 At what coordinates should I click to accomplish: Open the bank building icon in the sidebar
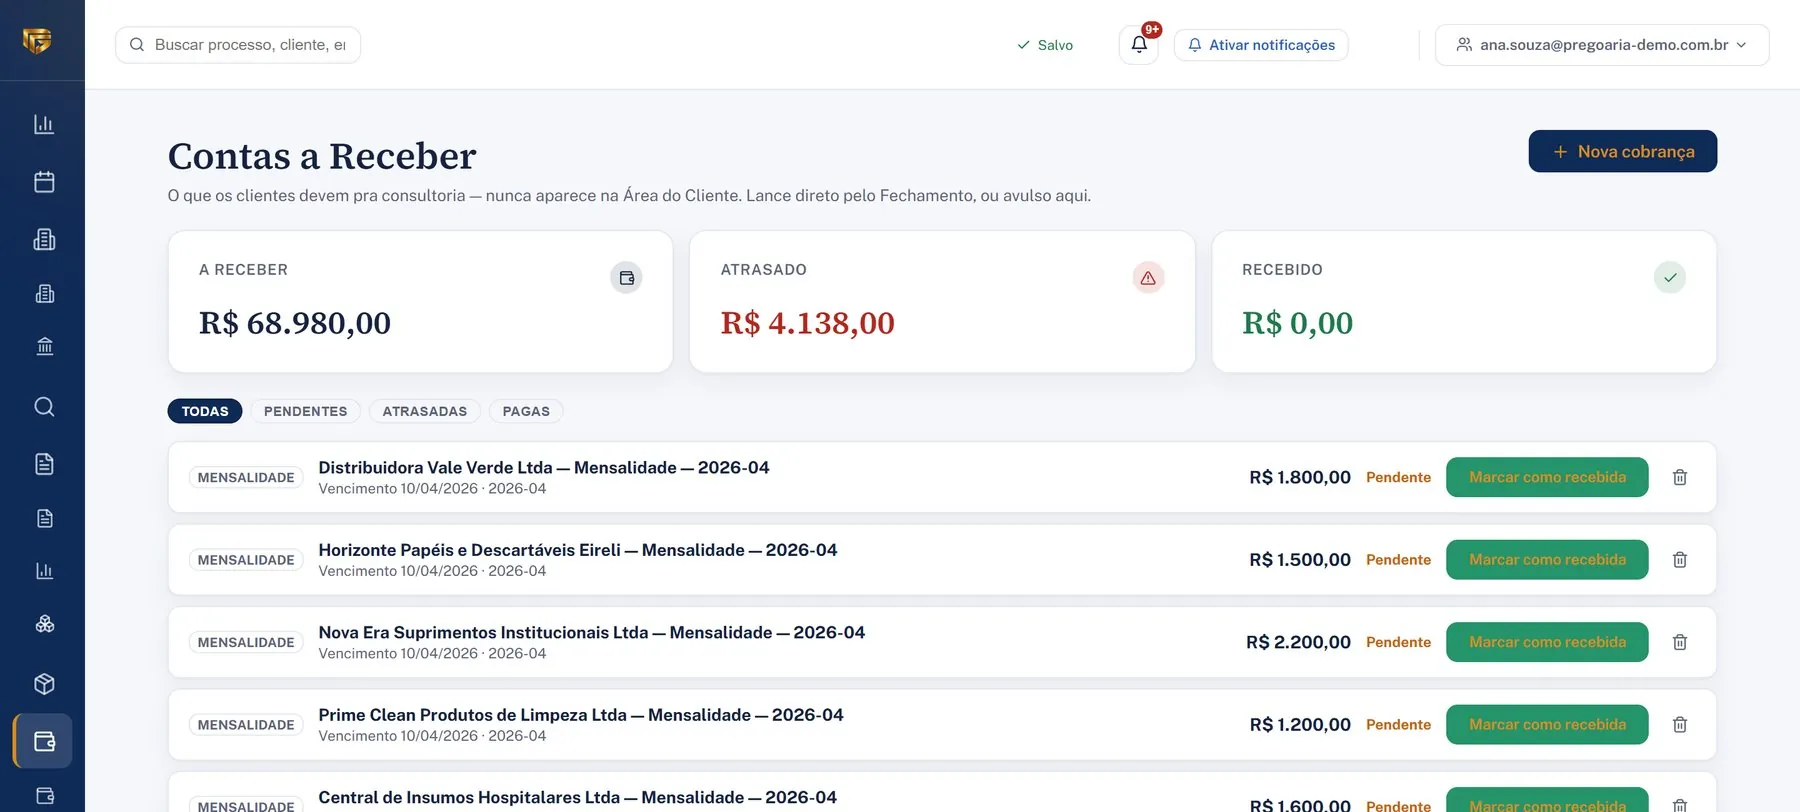tap(44, 346)
